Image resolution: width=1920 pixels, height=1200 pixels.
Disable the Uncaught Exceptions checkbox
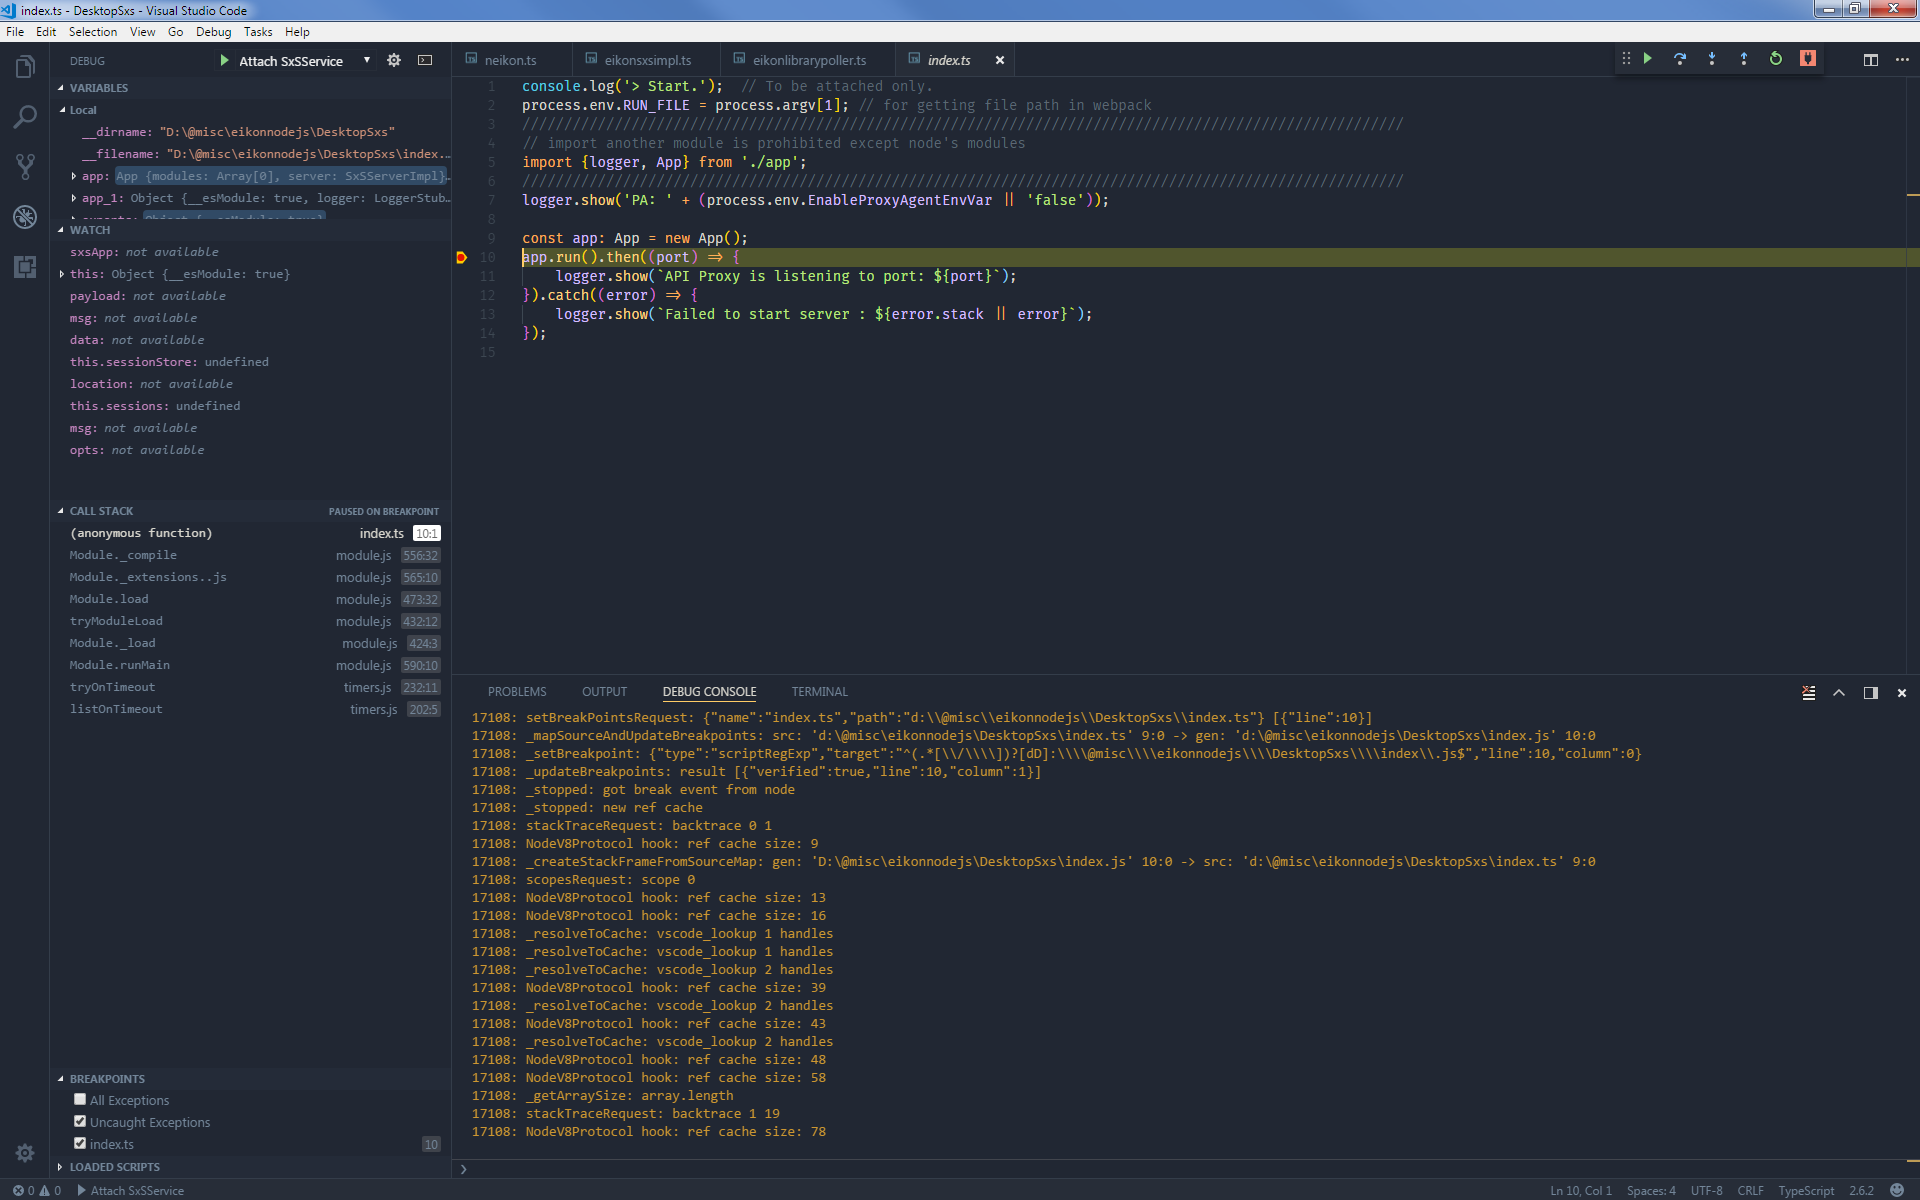[x=80, y=1121]
